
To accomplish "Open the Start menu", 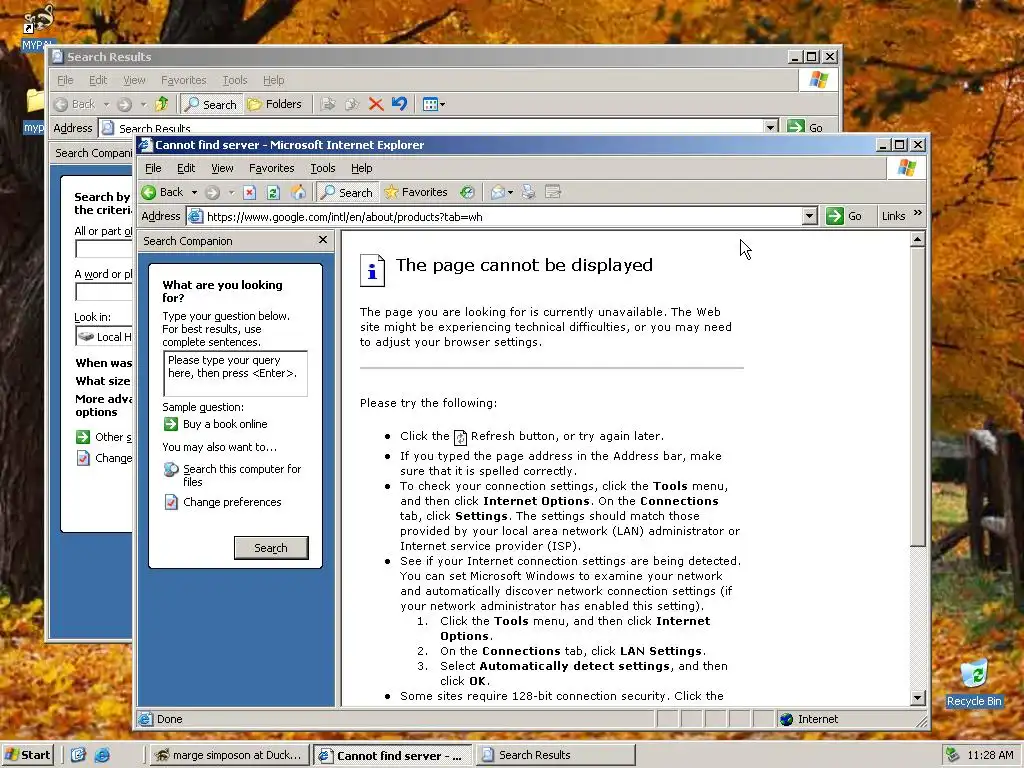I will pyautogui.click(x=27, y=755).
